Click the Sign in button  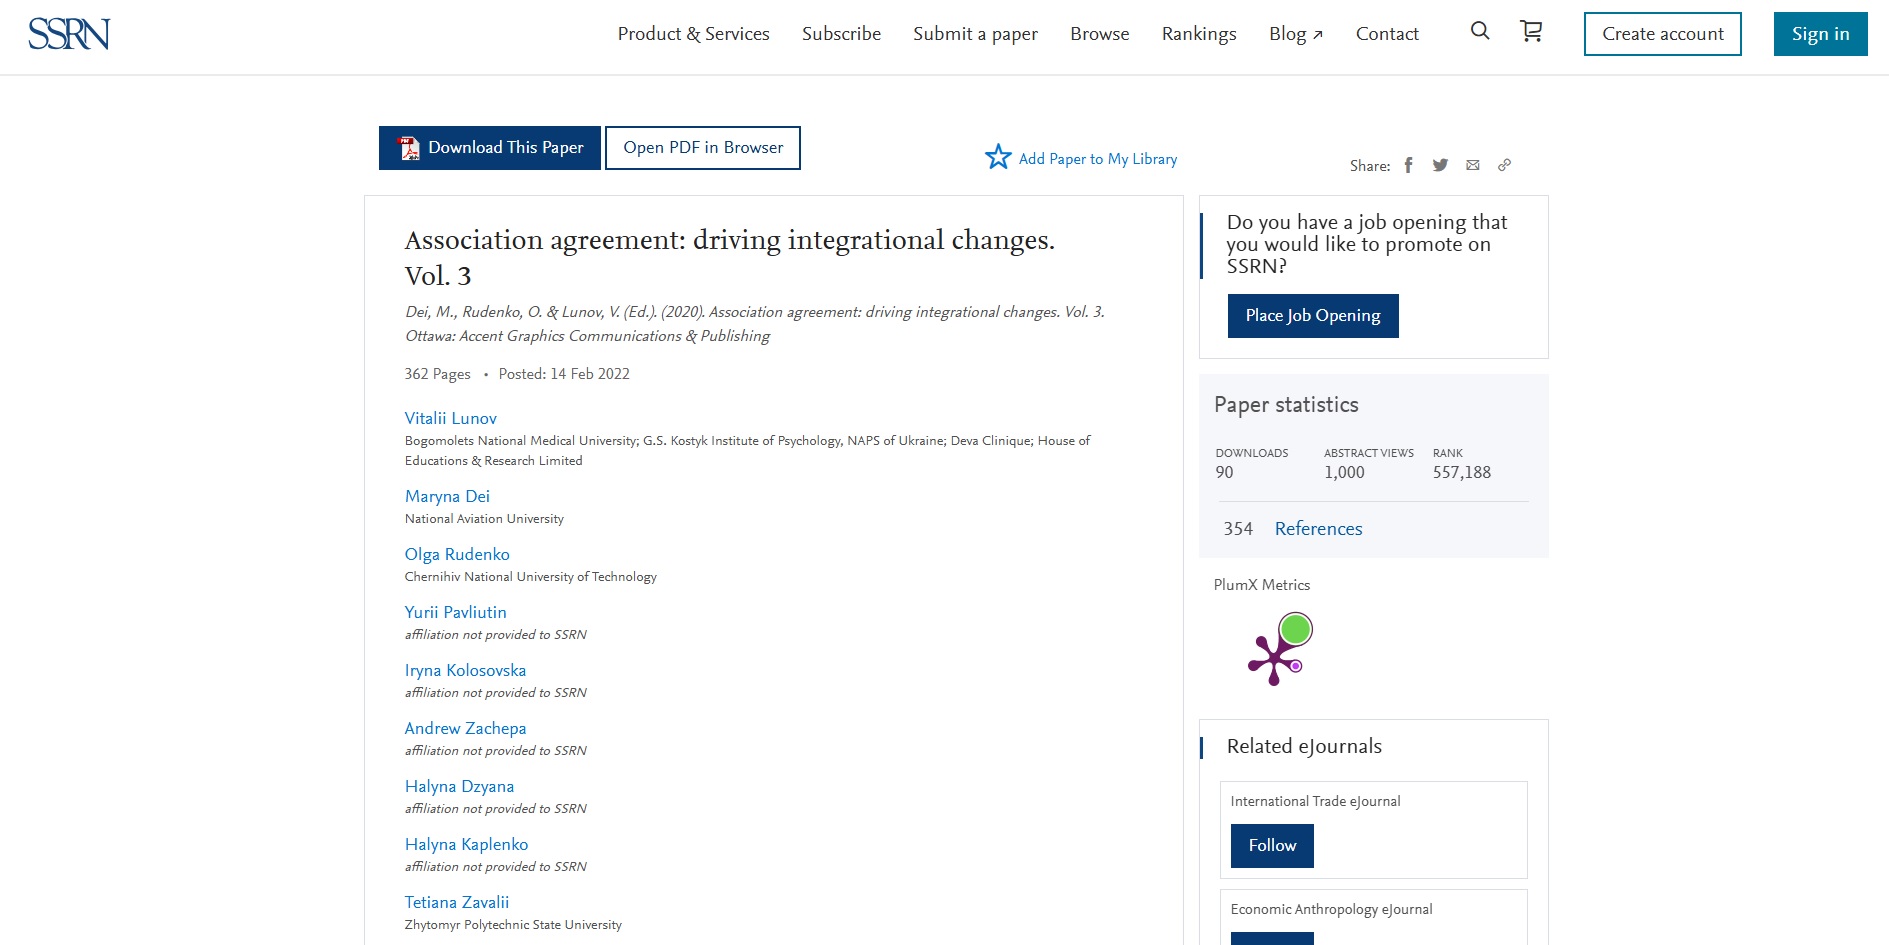pos(1820,34)
